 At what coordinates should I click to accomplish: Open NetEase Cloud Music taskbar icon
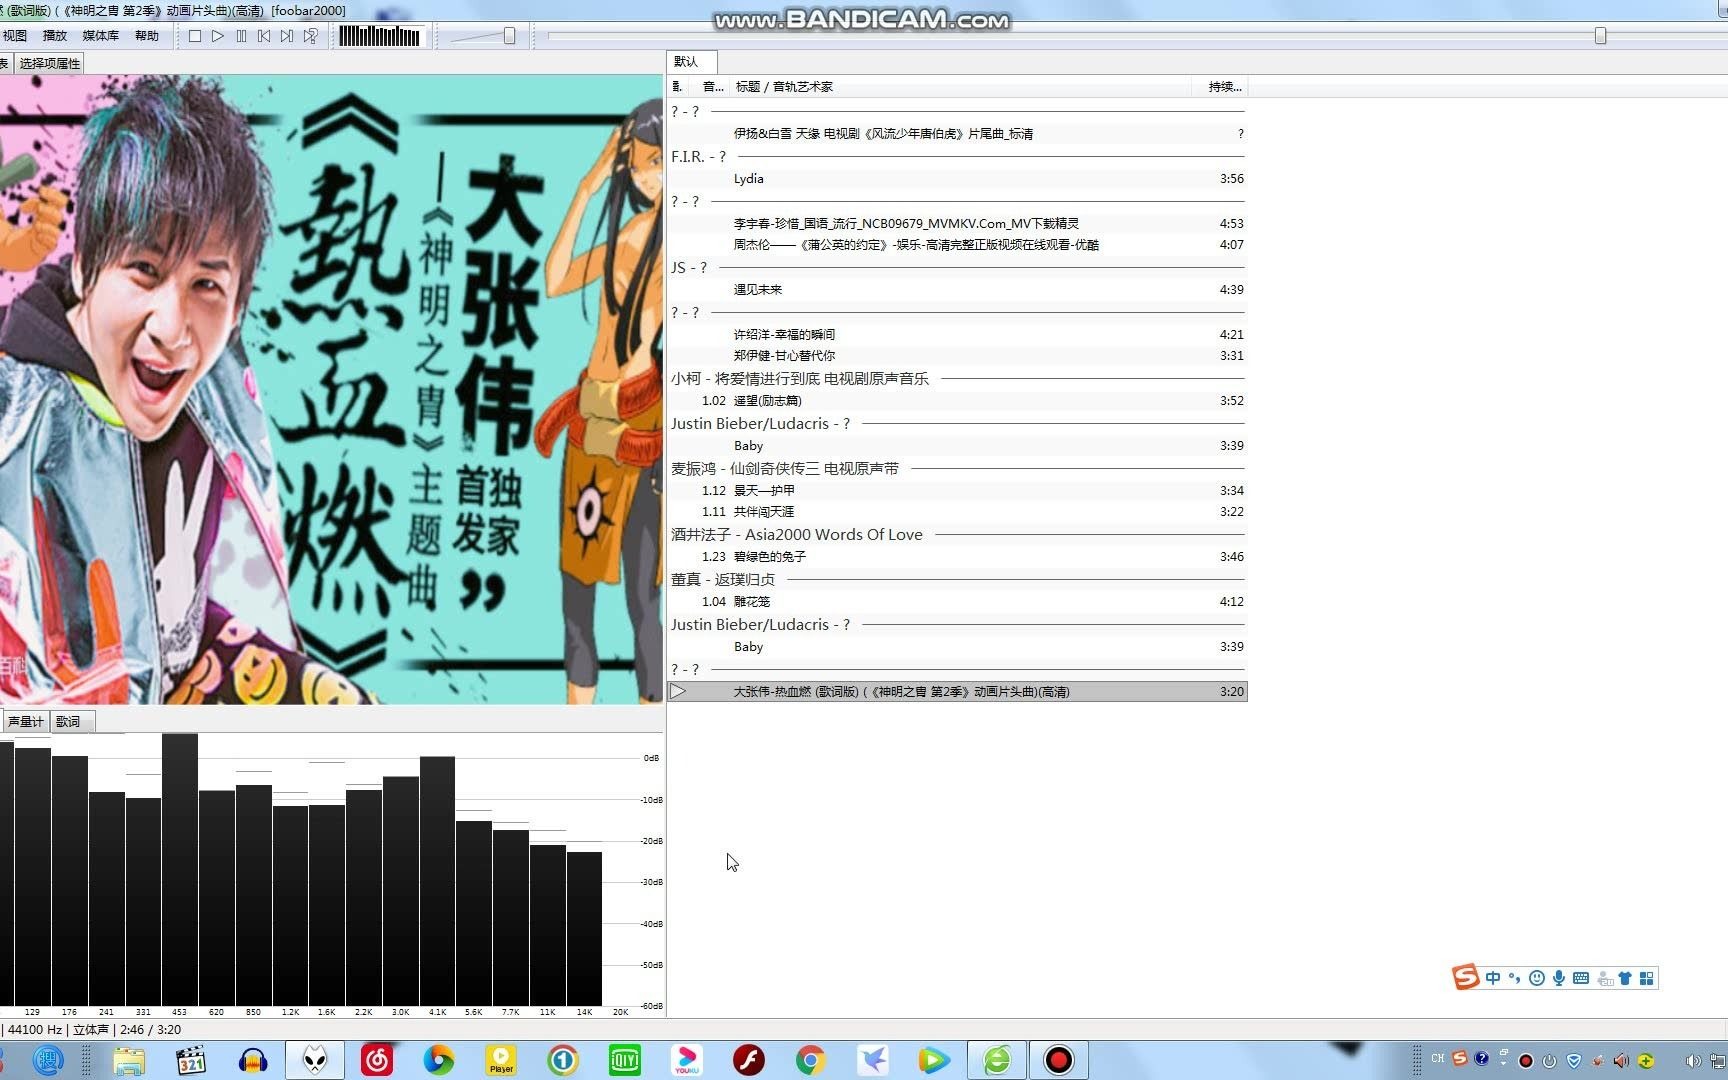(377, 1060)
